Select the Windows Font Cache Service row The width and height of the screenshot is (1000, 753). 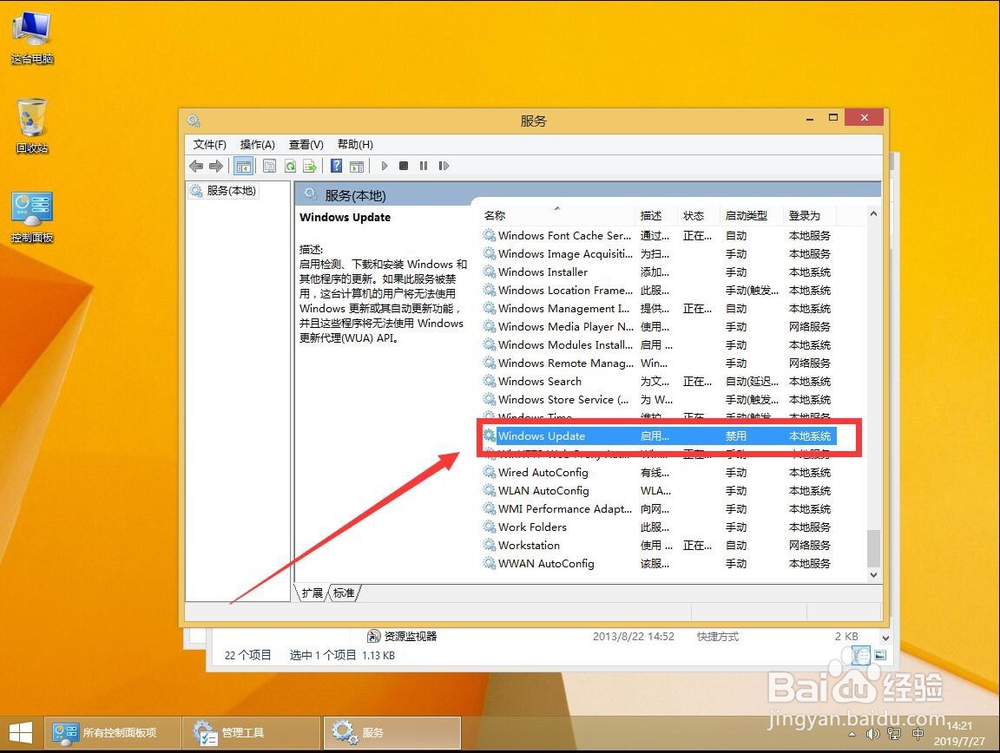coord(658,236)
